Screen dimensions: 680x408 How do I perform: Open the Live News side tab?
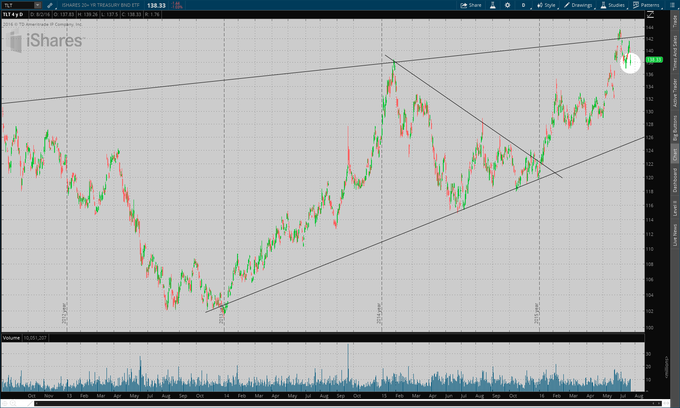[x=675, y=235]
